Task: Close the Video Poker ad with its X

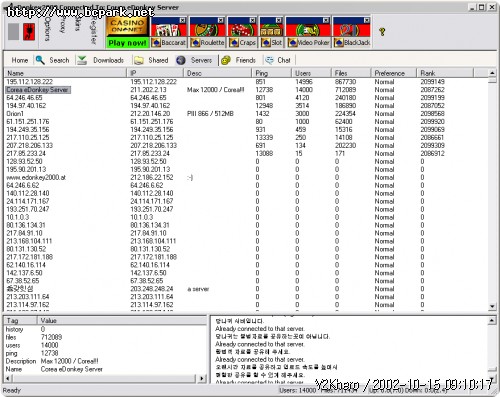Action: (326, 20)
